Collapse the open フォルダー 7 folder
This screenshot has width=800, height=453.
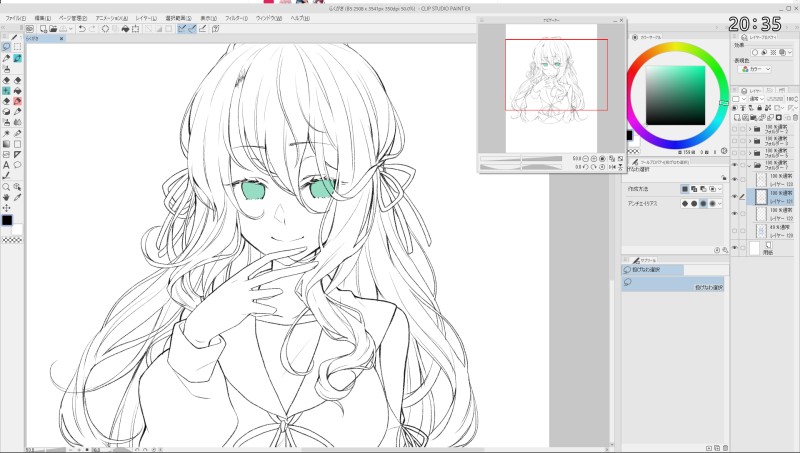coord(750,165)
